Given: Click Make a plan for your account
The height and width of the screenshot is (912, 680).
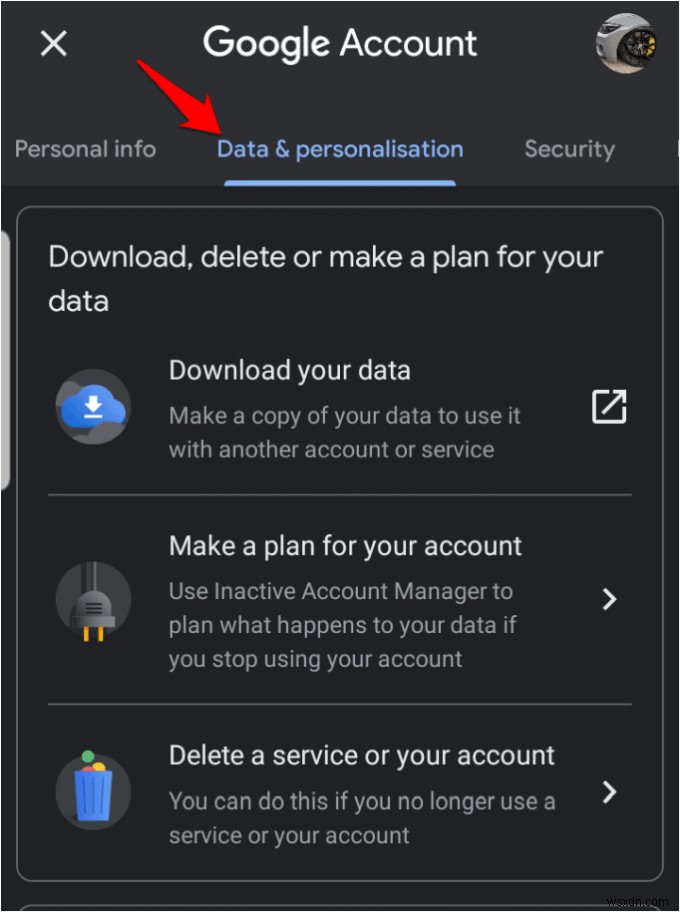Looking at the screenshot, I should [344, 546].
